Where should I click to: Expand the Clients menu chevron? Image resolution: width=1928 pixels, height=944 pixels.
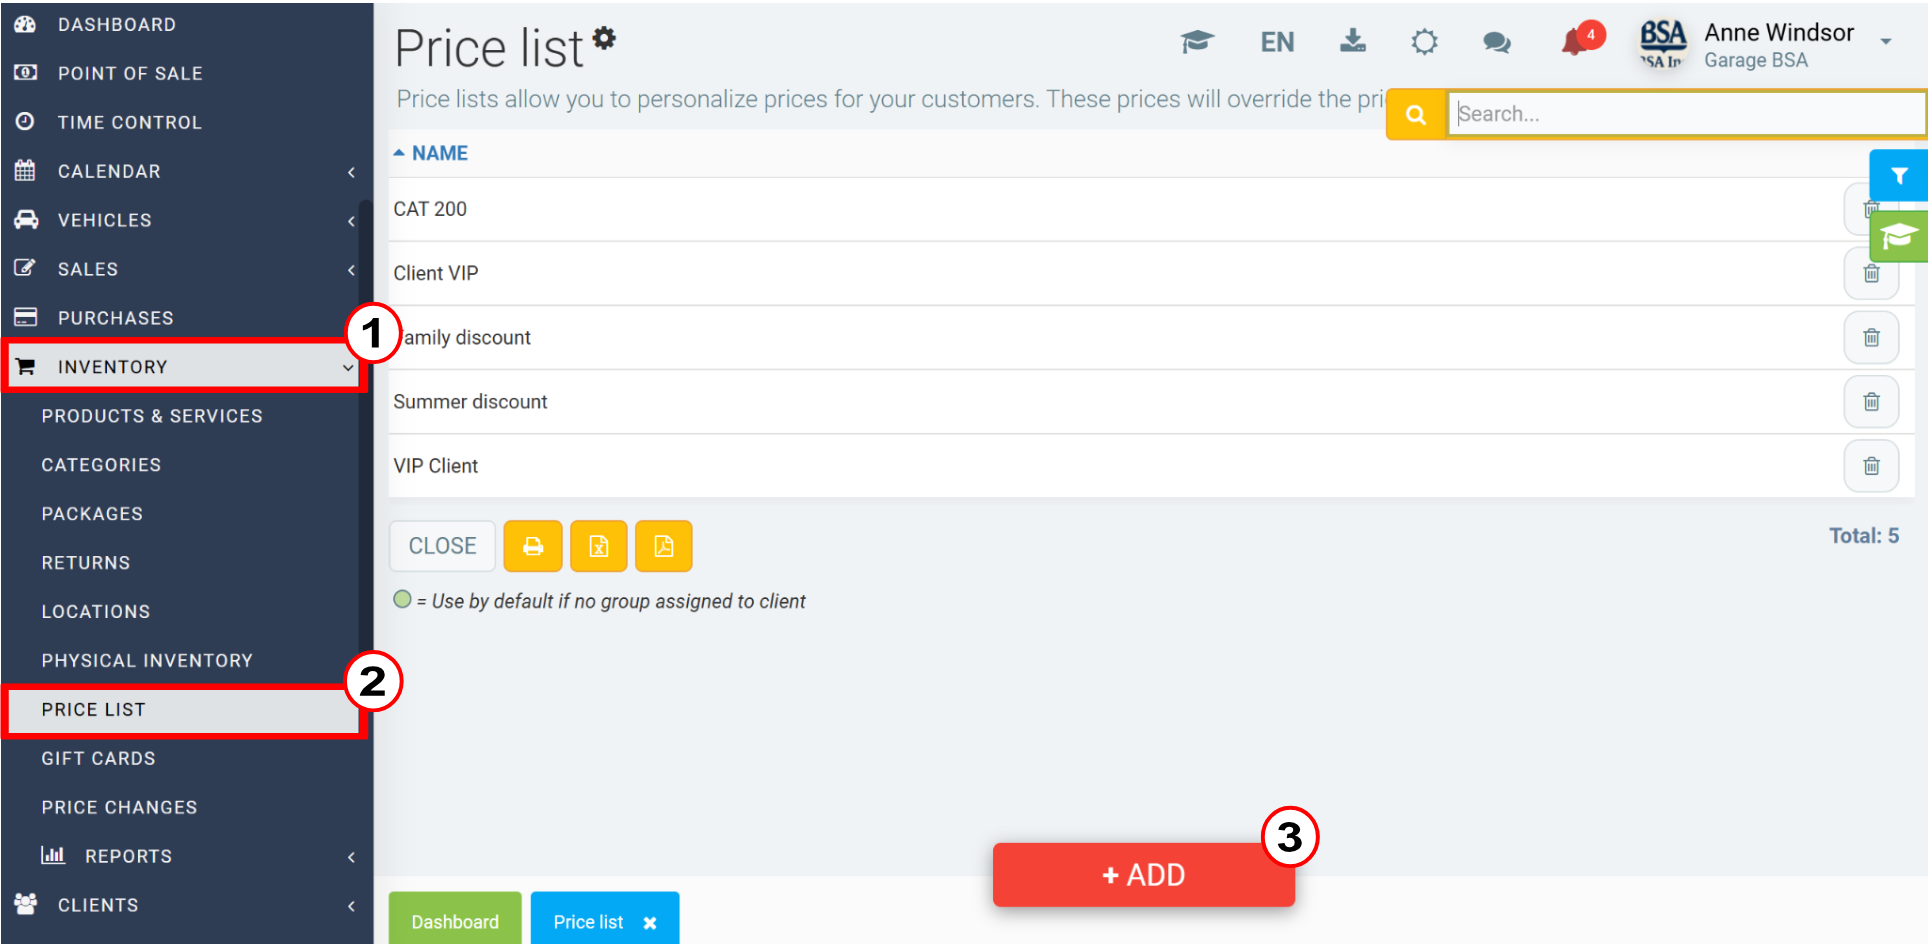(x=351, y=906)
